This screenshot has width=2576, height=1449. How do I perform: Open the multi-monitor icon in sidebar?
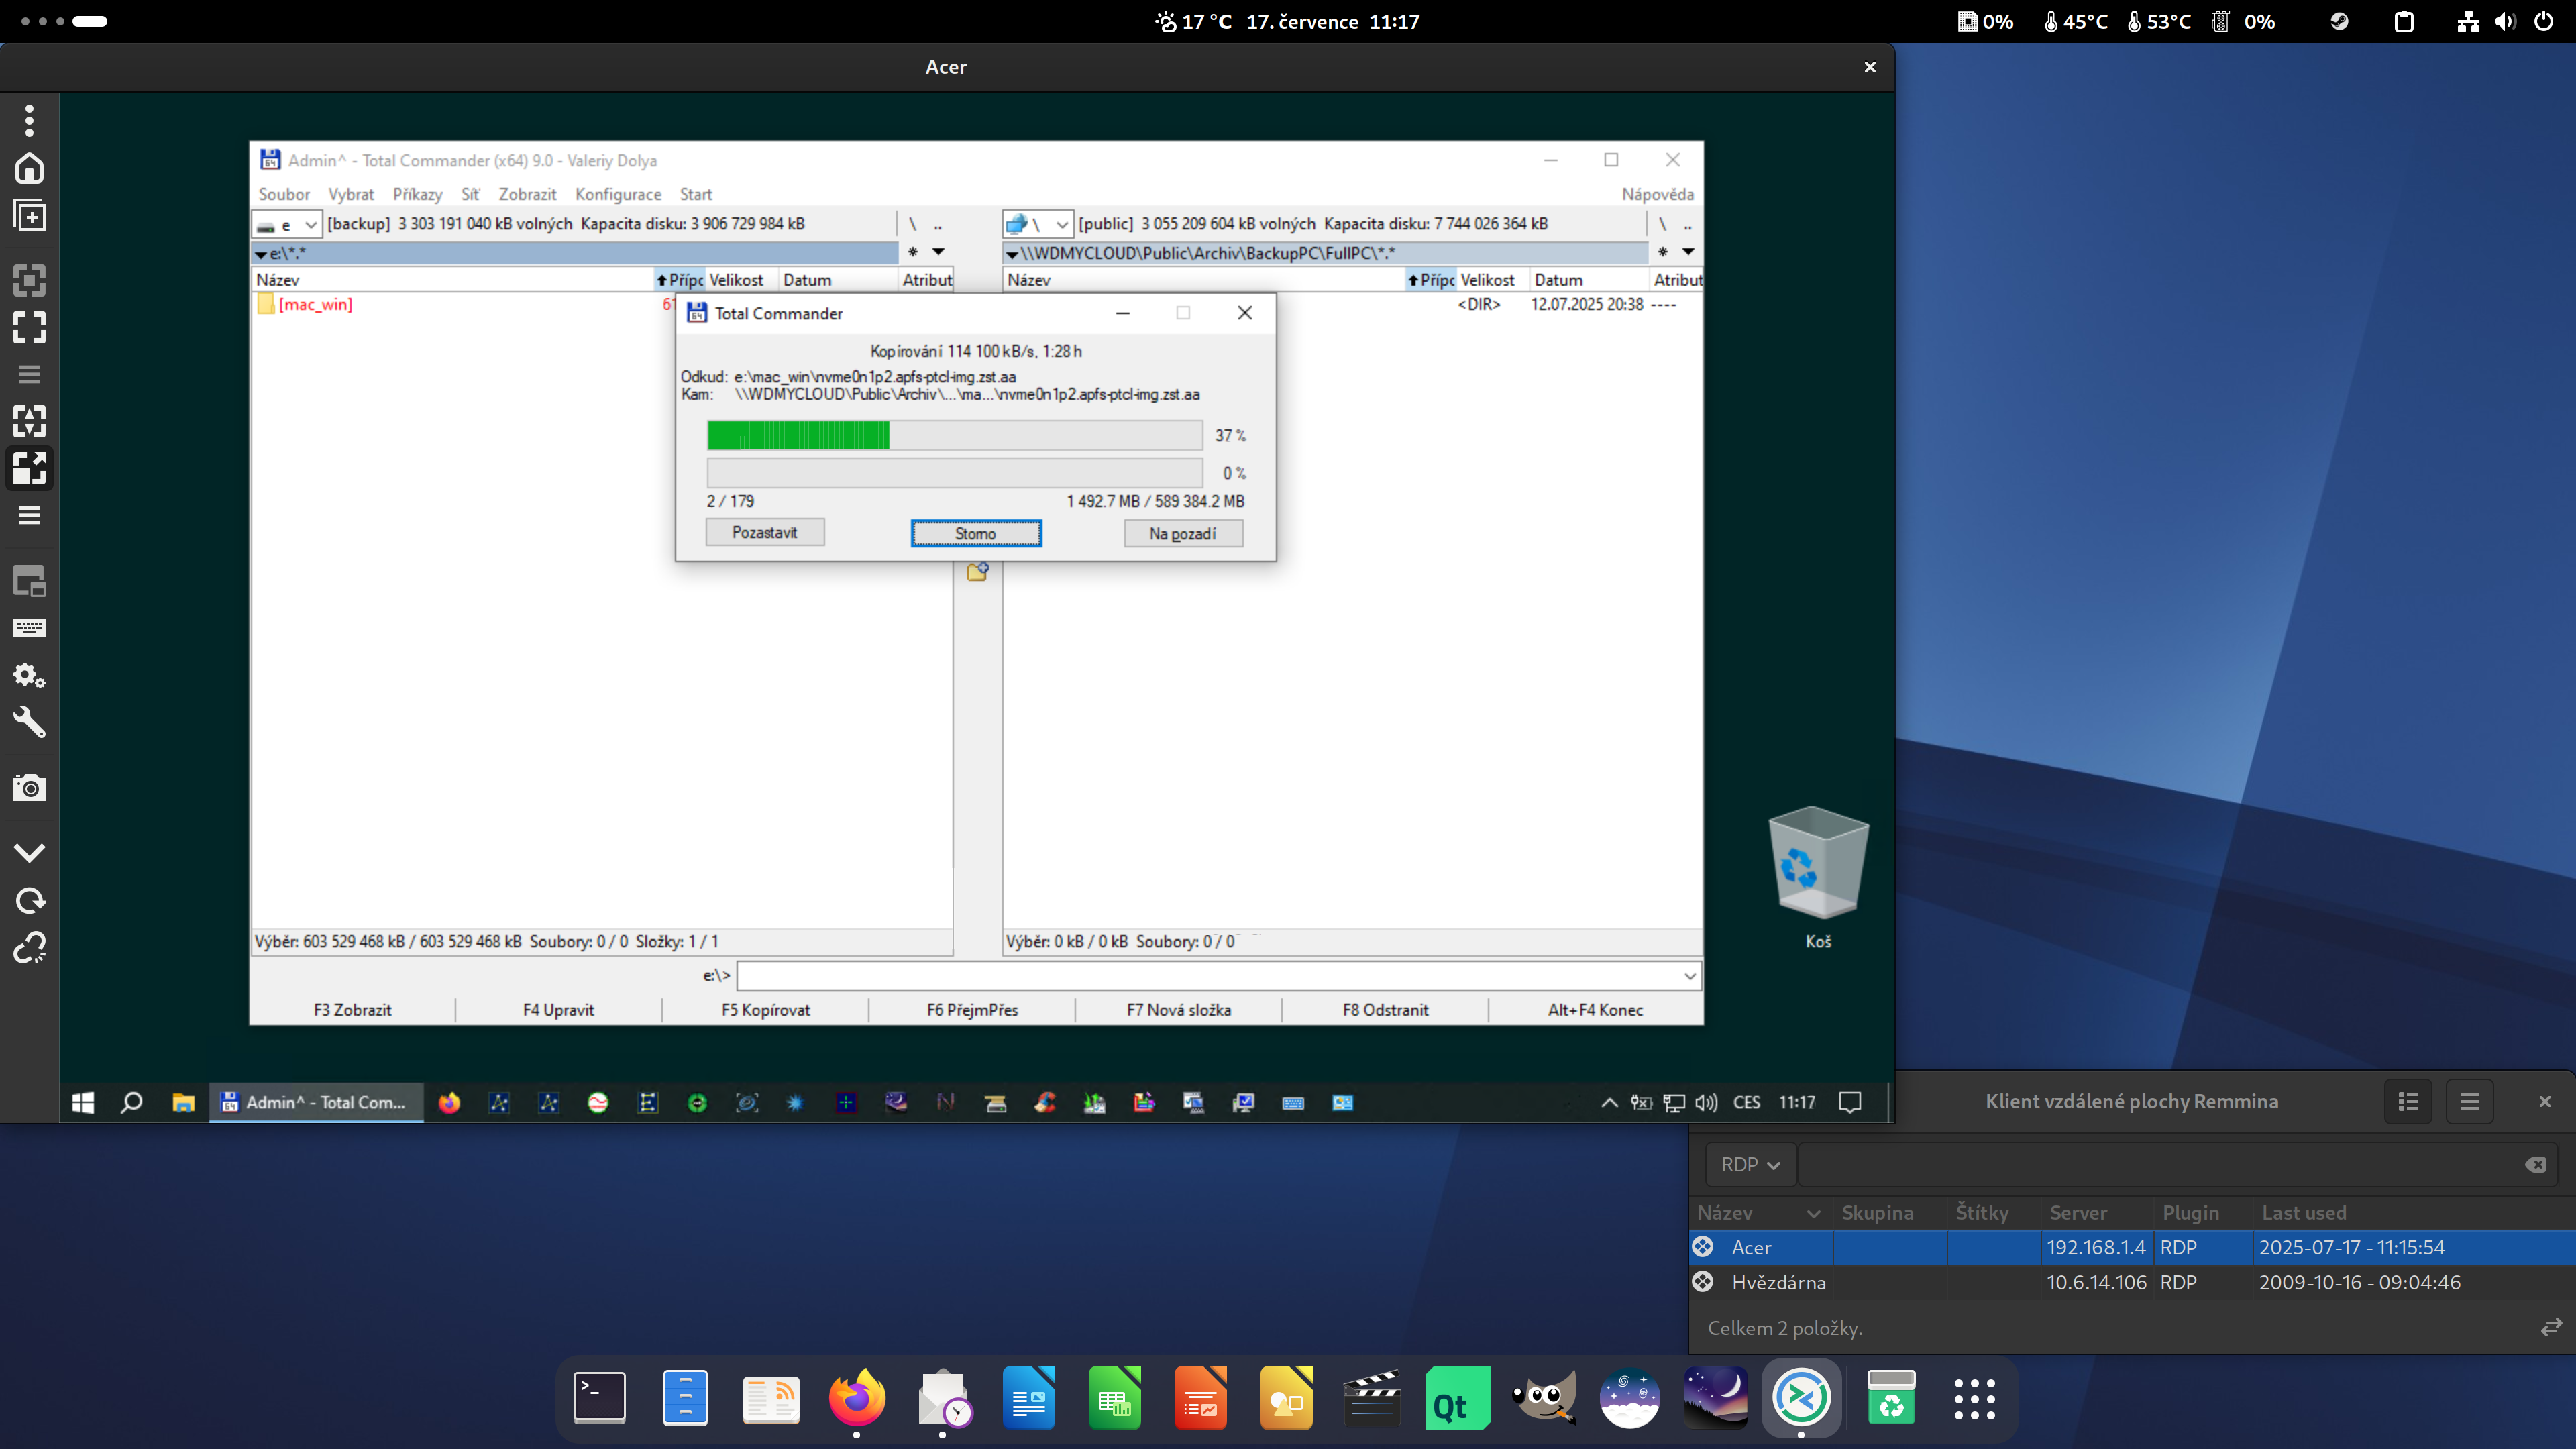coord(29,581)
